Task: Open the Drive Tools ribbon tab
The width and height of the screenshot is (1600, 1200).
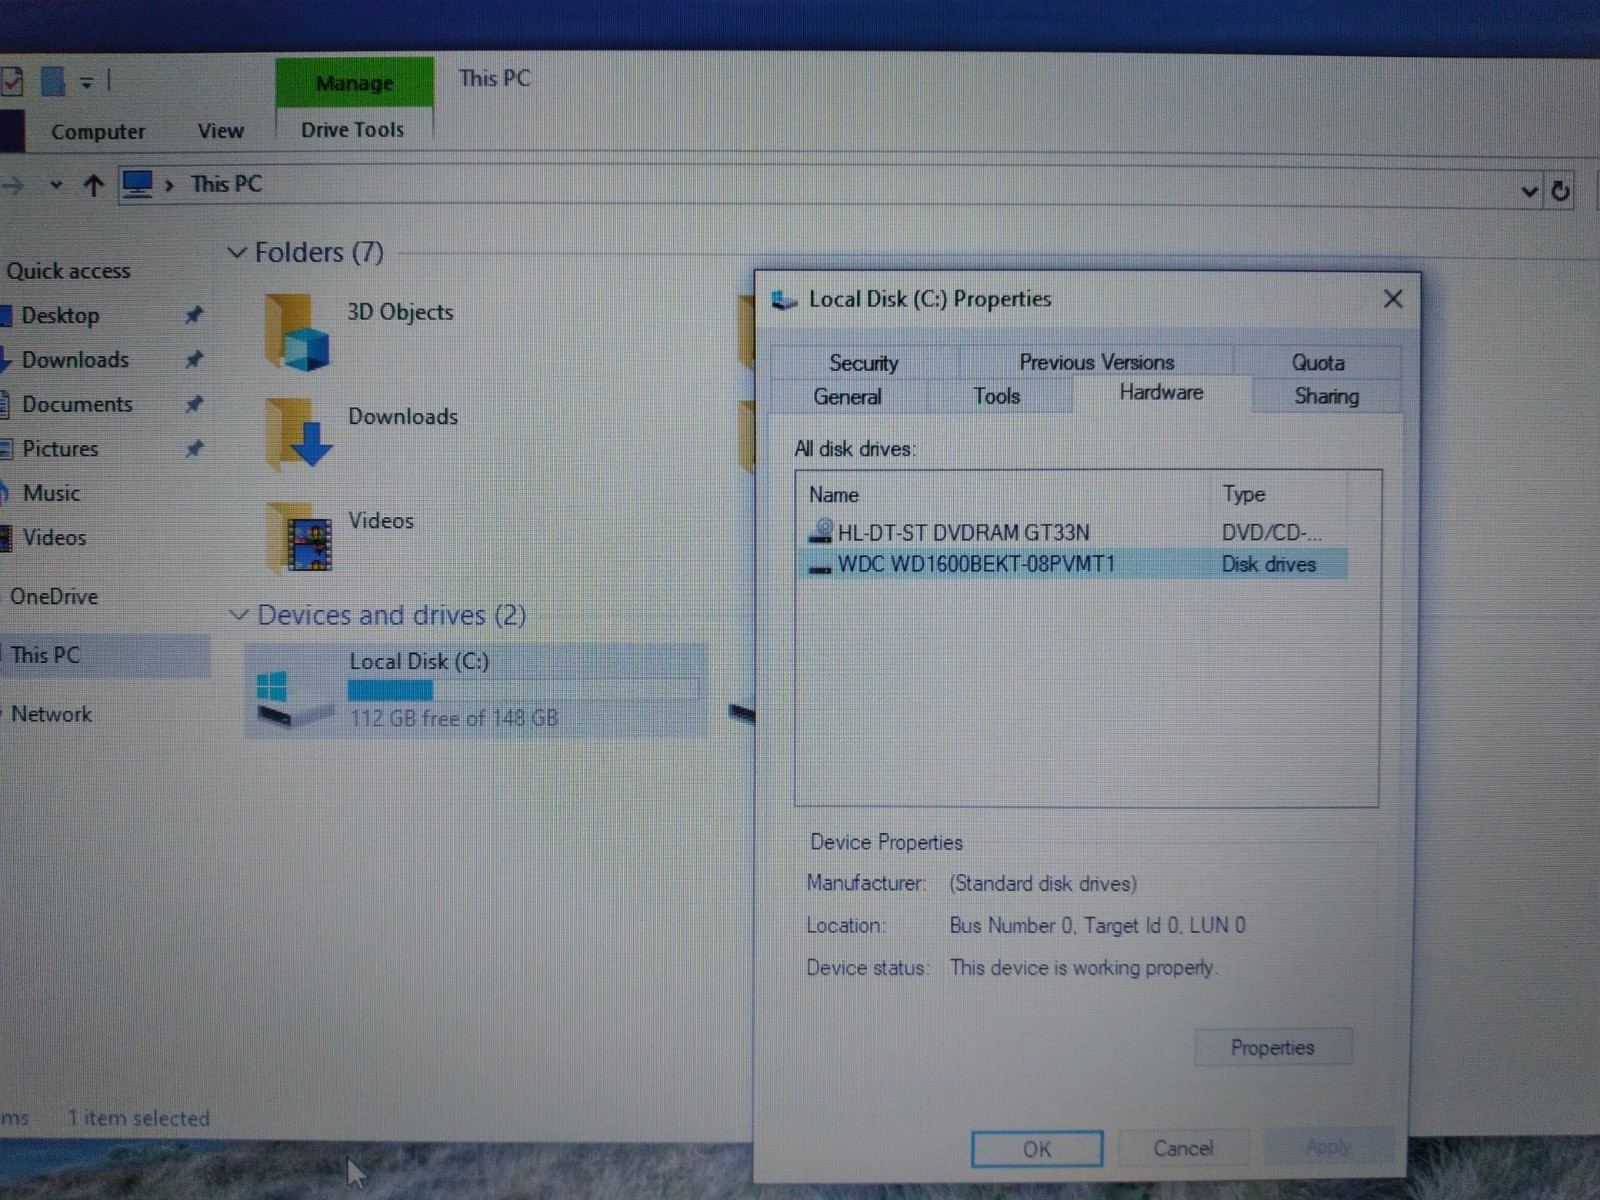Action: tap(352, 130)
